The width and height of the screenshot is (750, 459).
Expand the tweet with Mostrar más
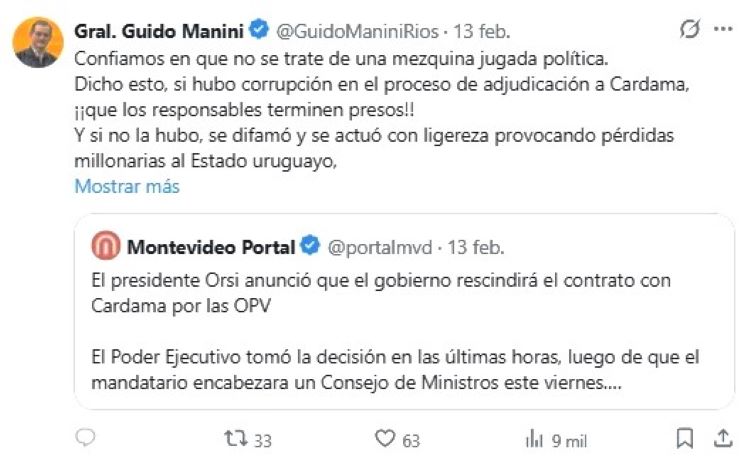pos(127,186)
